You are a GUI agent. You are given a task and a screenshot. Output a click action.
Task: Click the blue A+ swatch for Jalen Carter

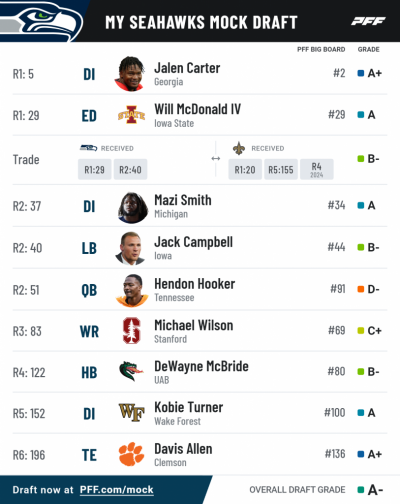click(360, 73)
